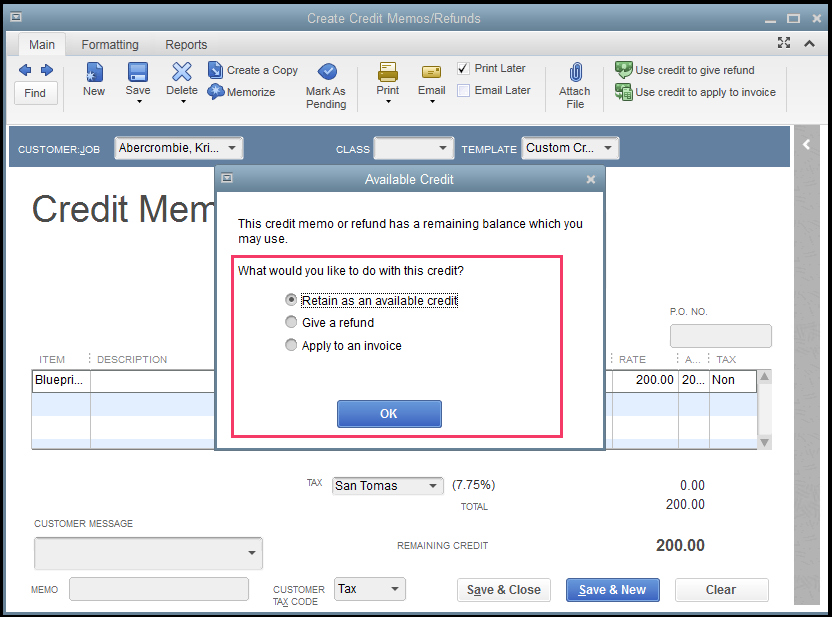832x617 pixels.
Task: Click the Print printer icon
Action: (388, 72)
